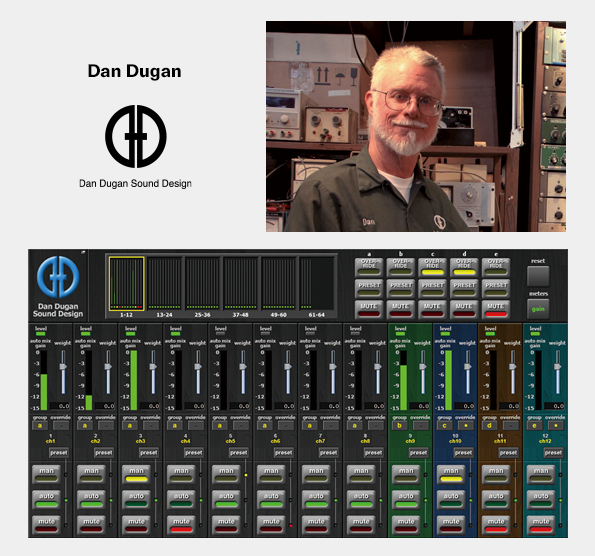Open ch4 group selector a
595x556 pixels.
click(x=175, y=425)
